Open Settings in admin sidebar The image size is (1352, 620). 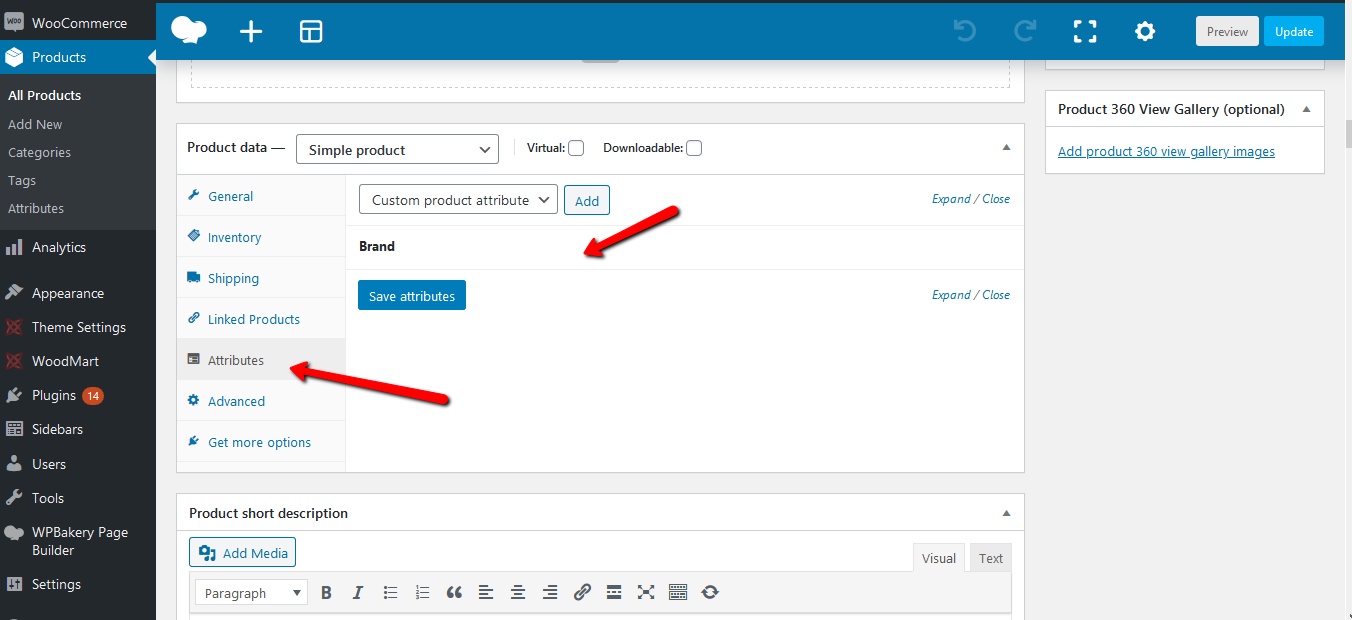78,584
